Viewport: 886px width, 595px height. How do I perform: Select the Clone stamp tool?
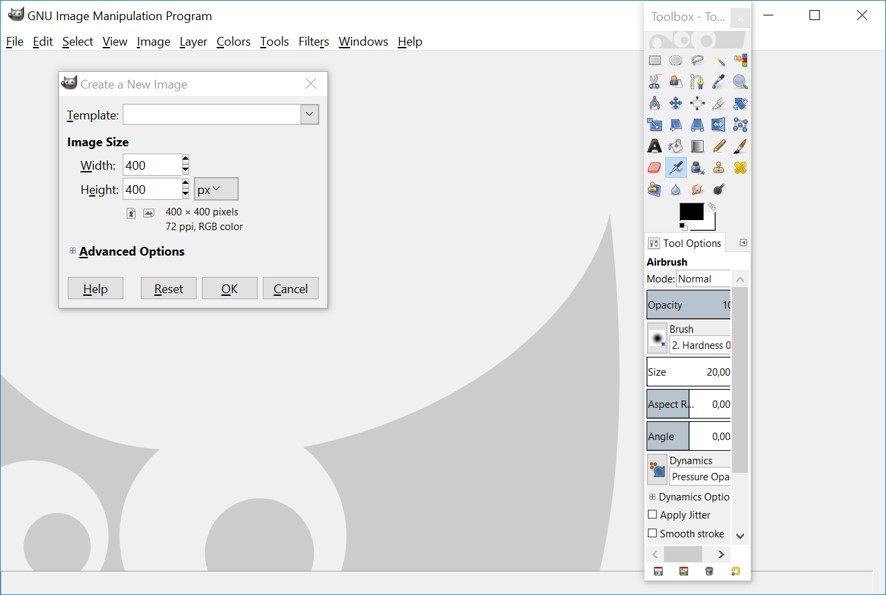click(x=719, y=168)
